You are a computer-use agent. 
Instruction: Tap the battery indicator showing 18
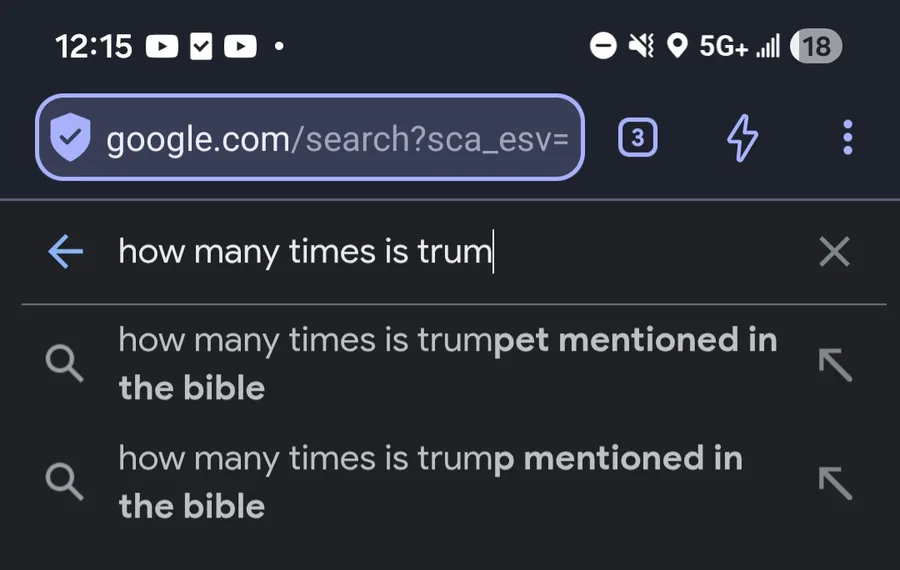815,46
